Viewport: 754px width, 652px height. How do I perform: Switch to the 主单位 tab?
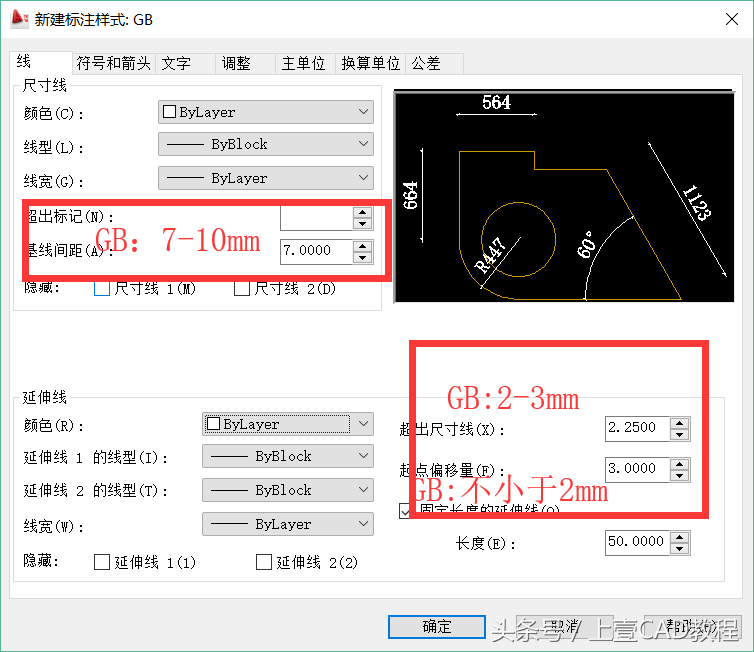(x=305, y=63)
